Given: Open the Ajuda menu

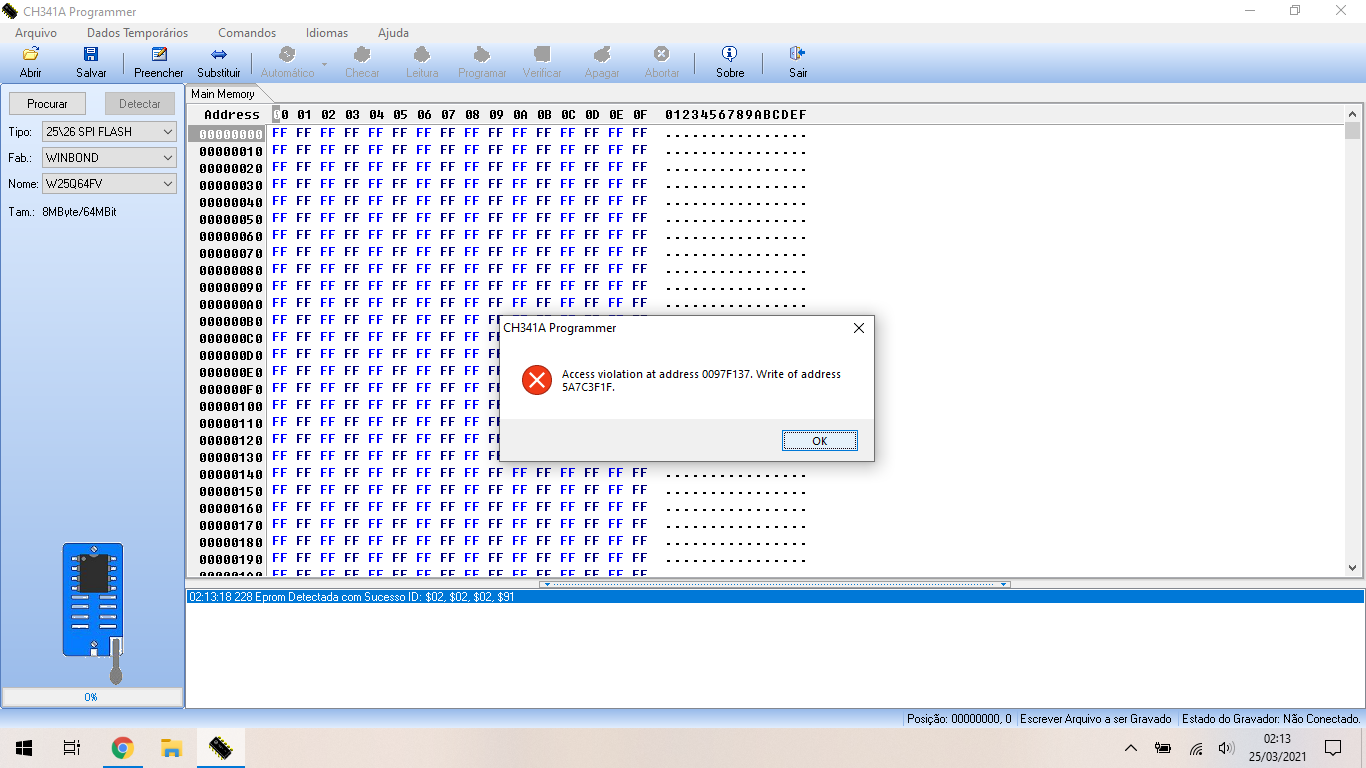Looking at the screenshot, I should [393, 33].
